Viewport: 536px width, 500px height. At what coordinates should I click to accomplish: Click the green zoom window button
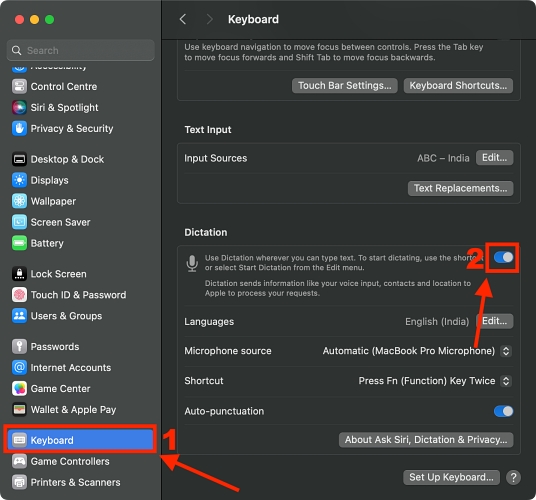coord(50,19)
